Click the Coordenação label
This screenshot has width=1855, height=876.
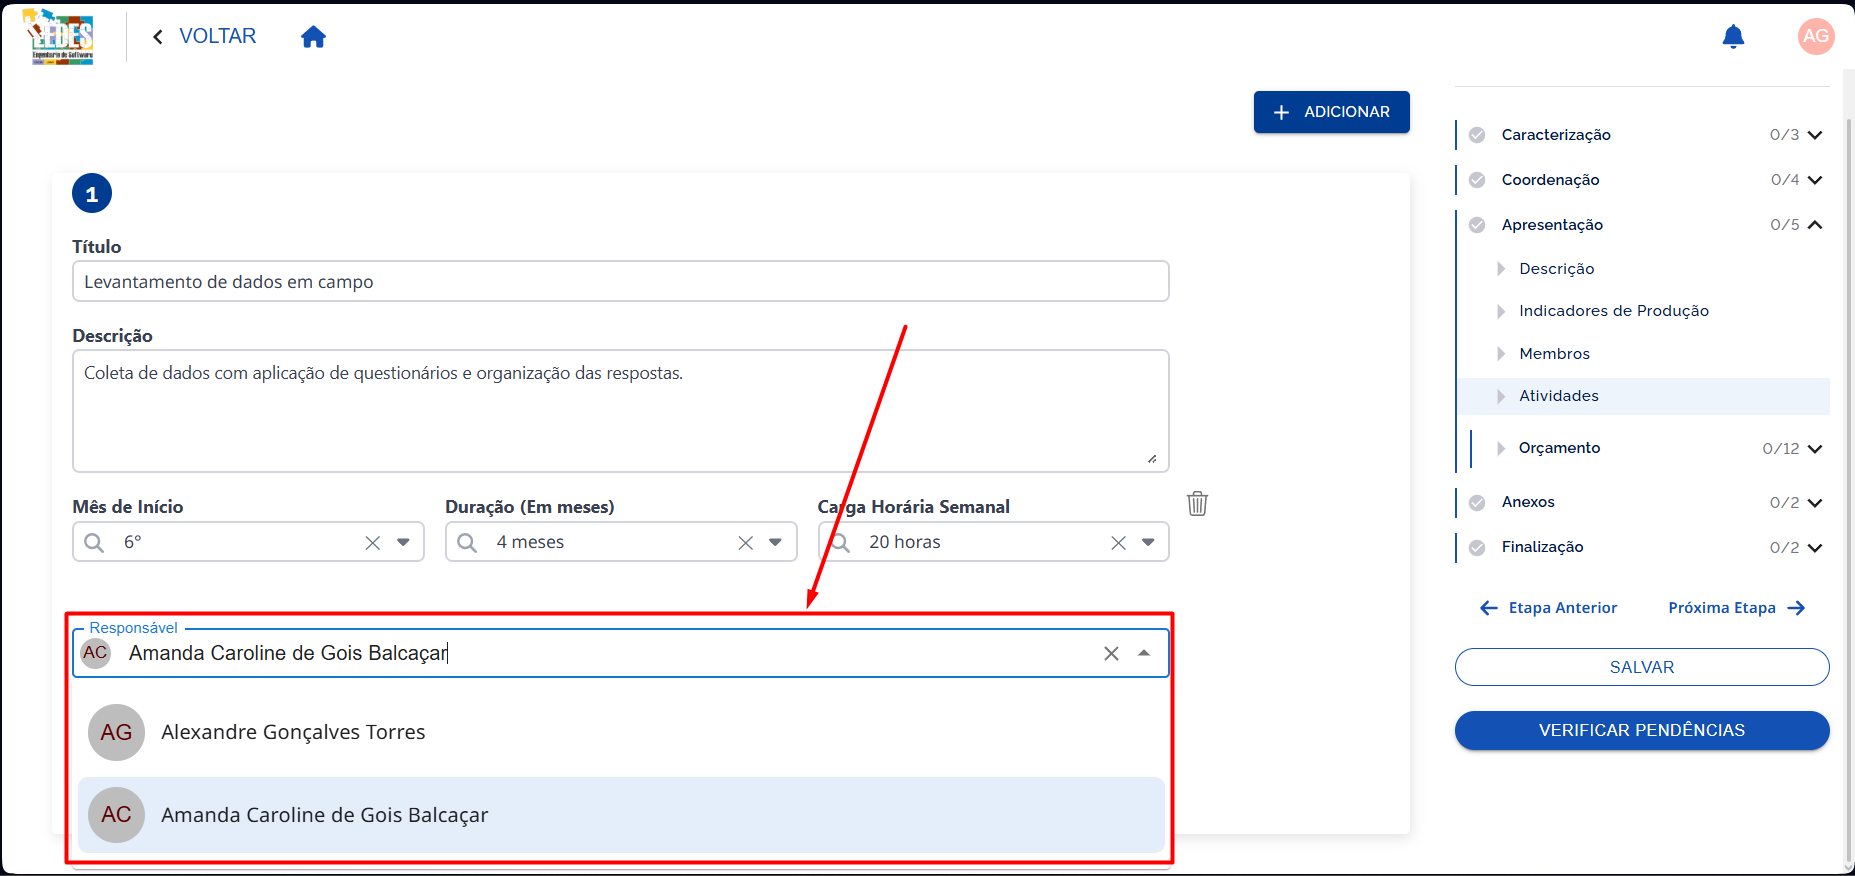(1550, 180)
